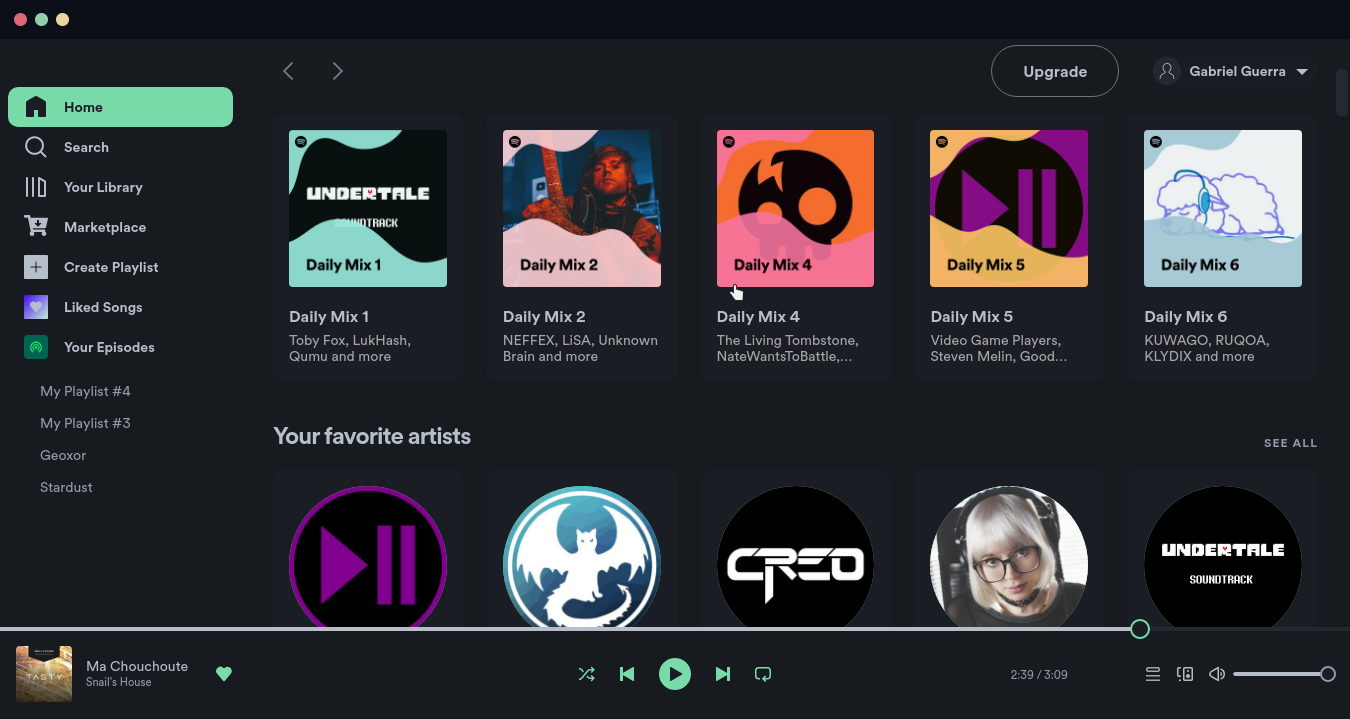Open Daily Mix 5 cover art
The height and width of the screenshot is (719, 1350).
(1009, 208)
